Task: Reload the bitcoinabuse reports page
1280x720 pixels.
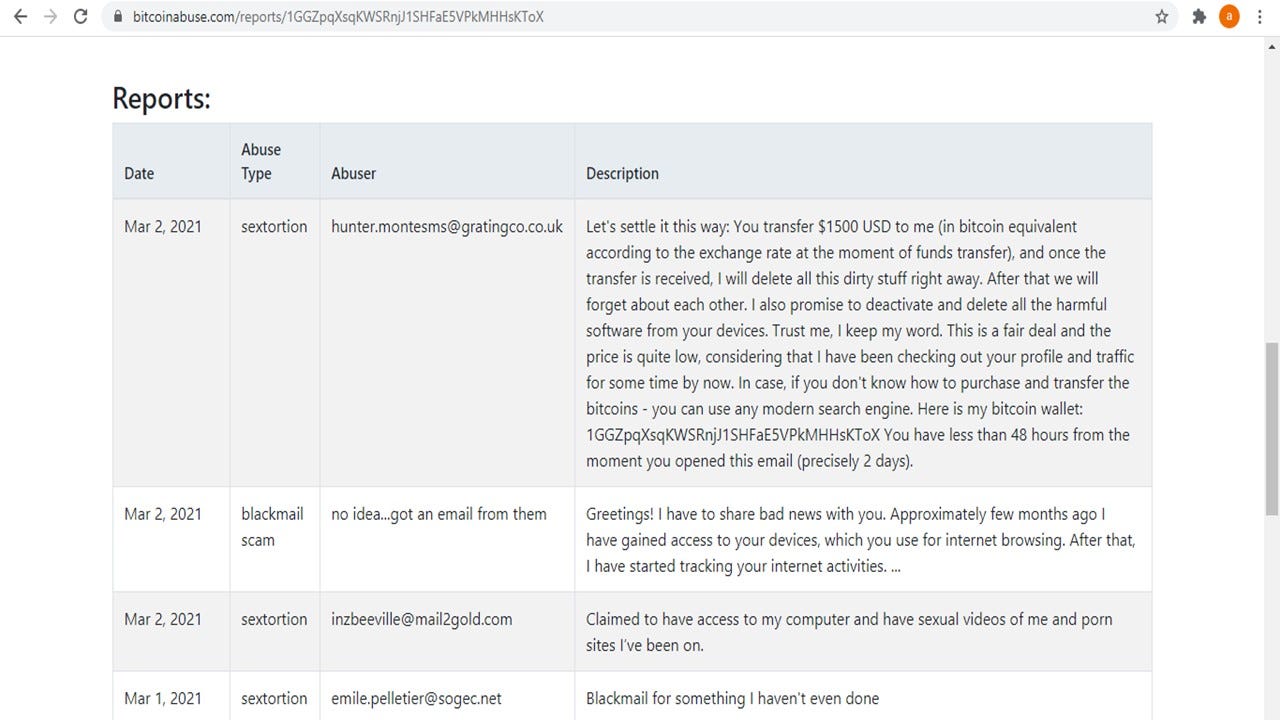Action: (x=80, y=16)
